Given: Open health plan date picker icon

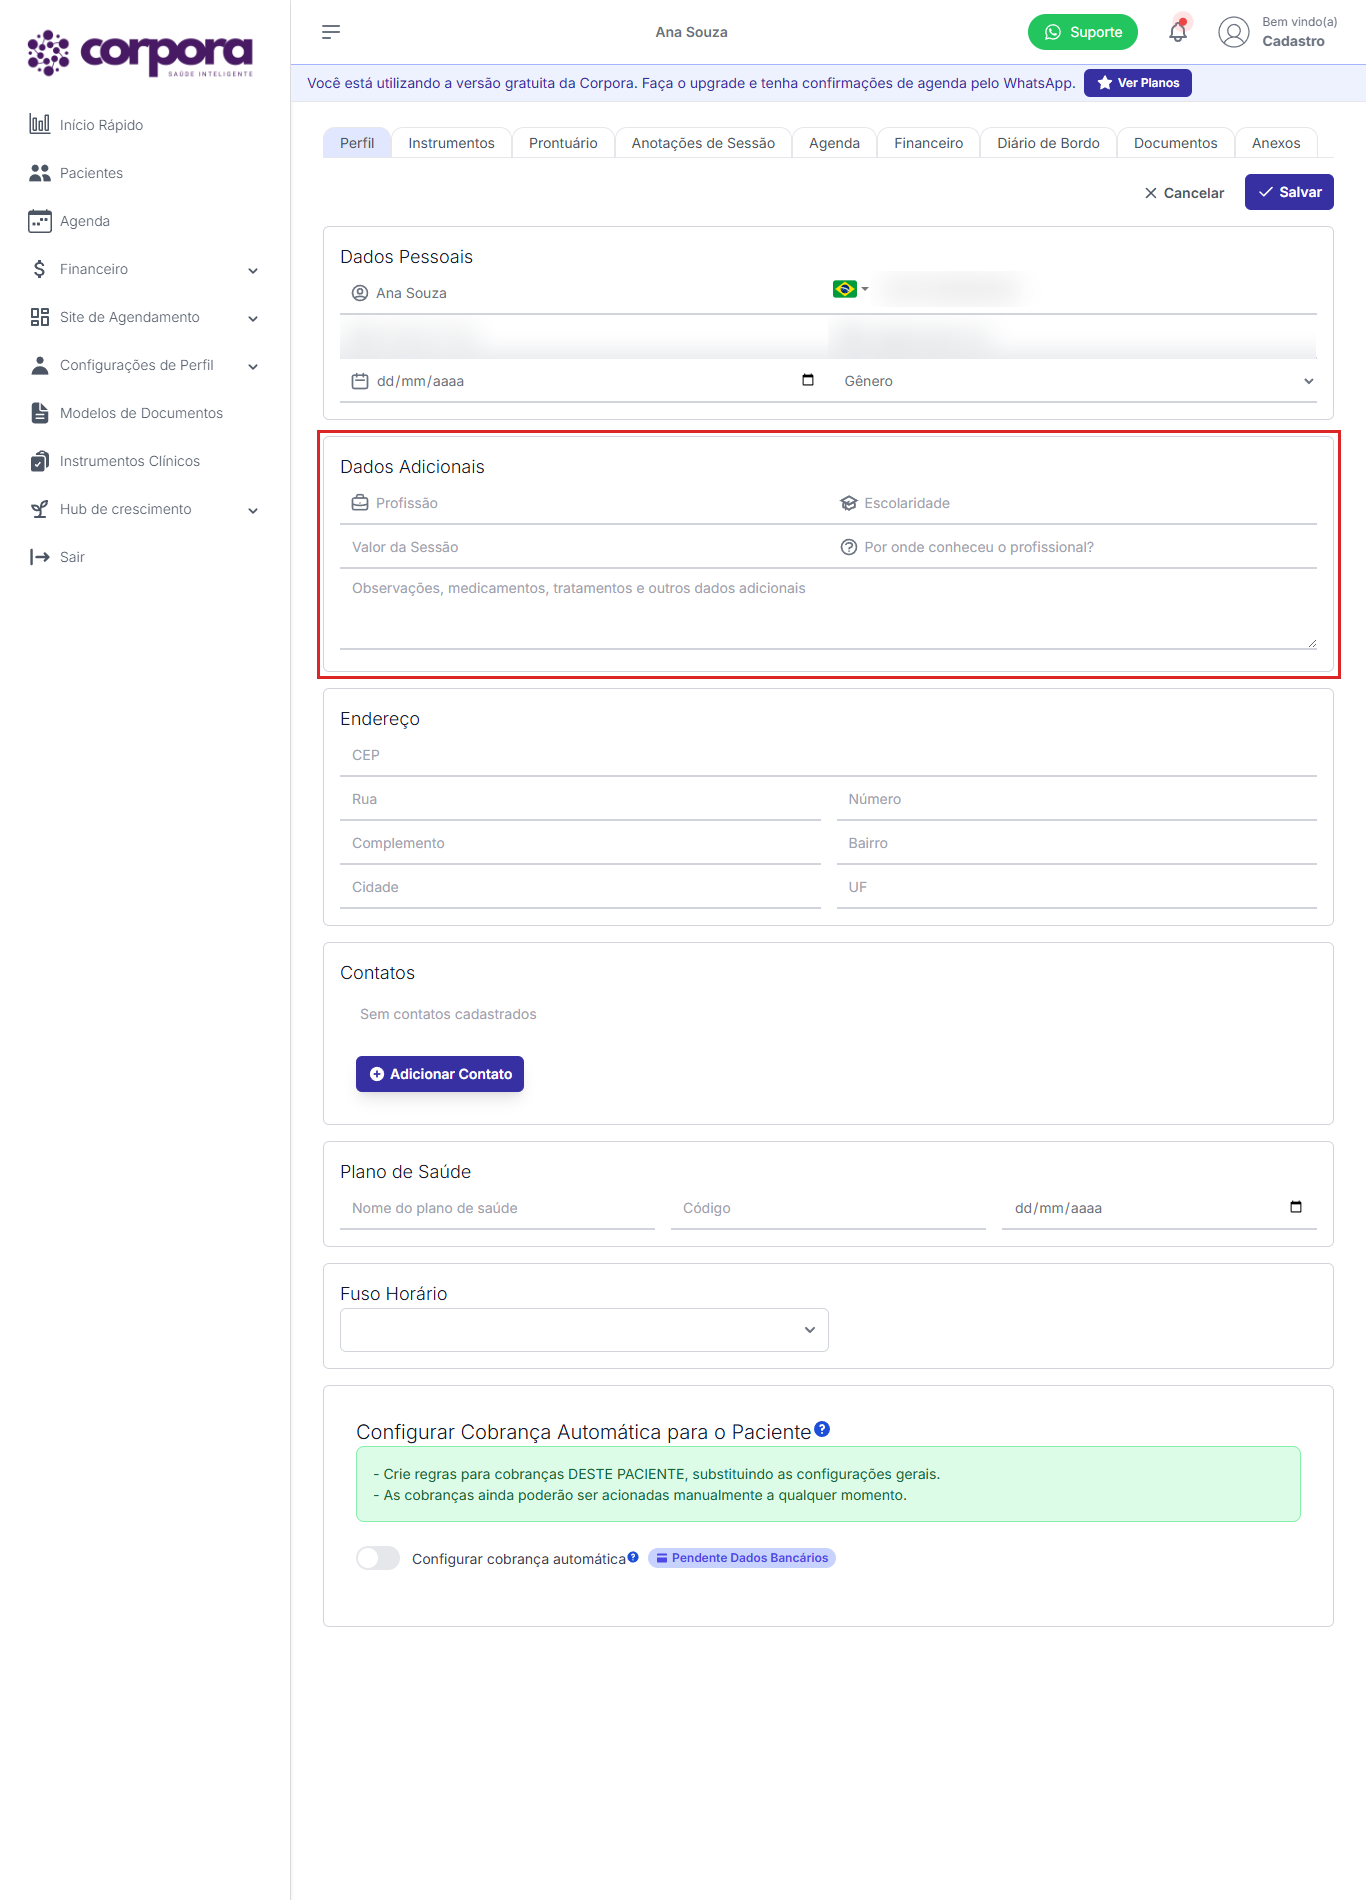Looking at the screenshot, I should [1296, 1207].
